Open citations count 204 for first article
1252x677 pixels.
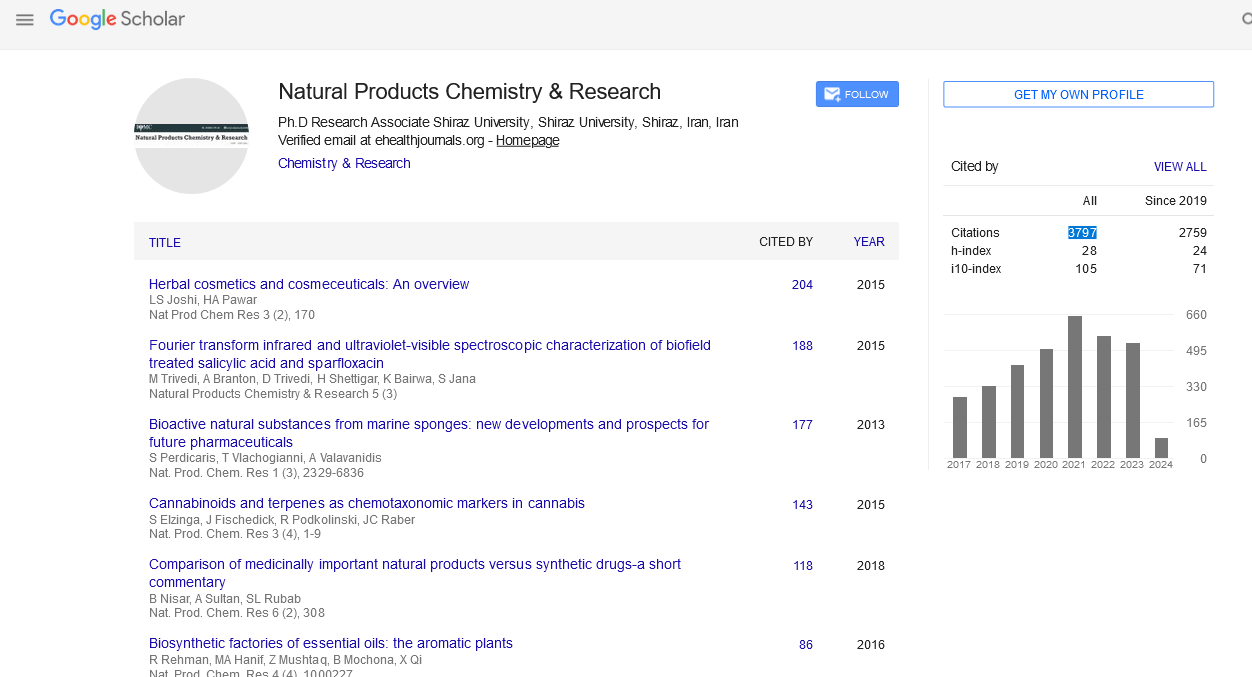(x=802, y=285)
